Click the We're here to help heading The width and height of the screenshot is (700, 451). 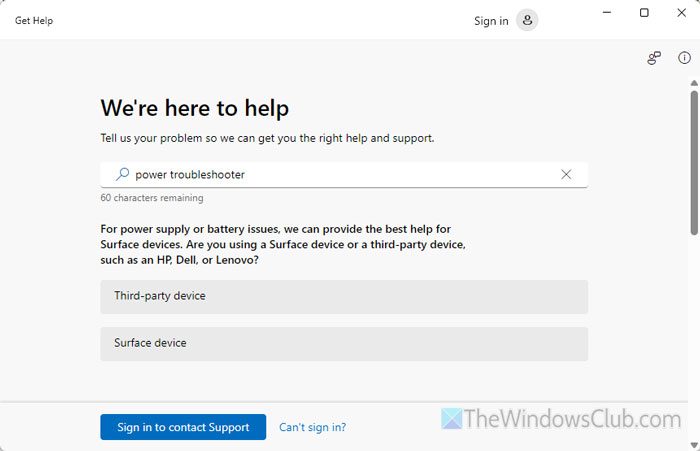pyautogui.click(x=195, y=108)
